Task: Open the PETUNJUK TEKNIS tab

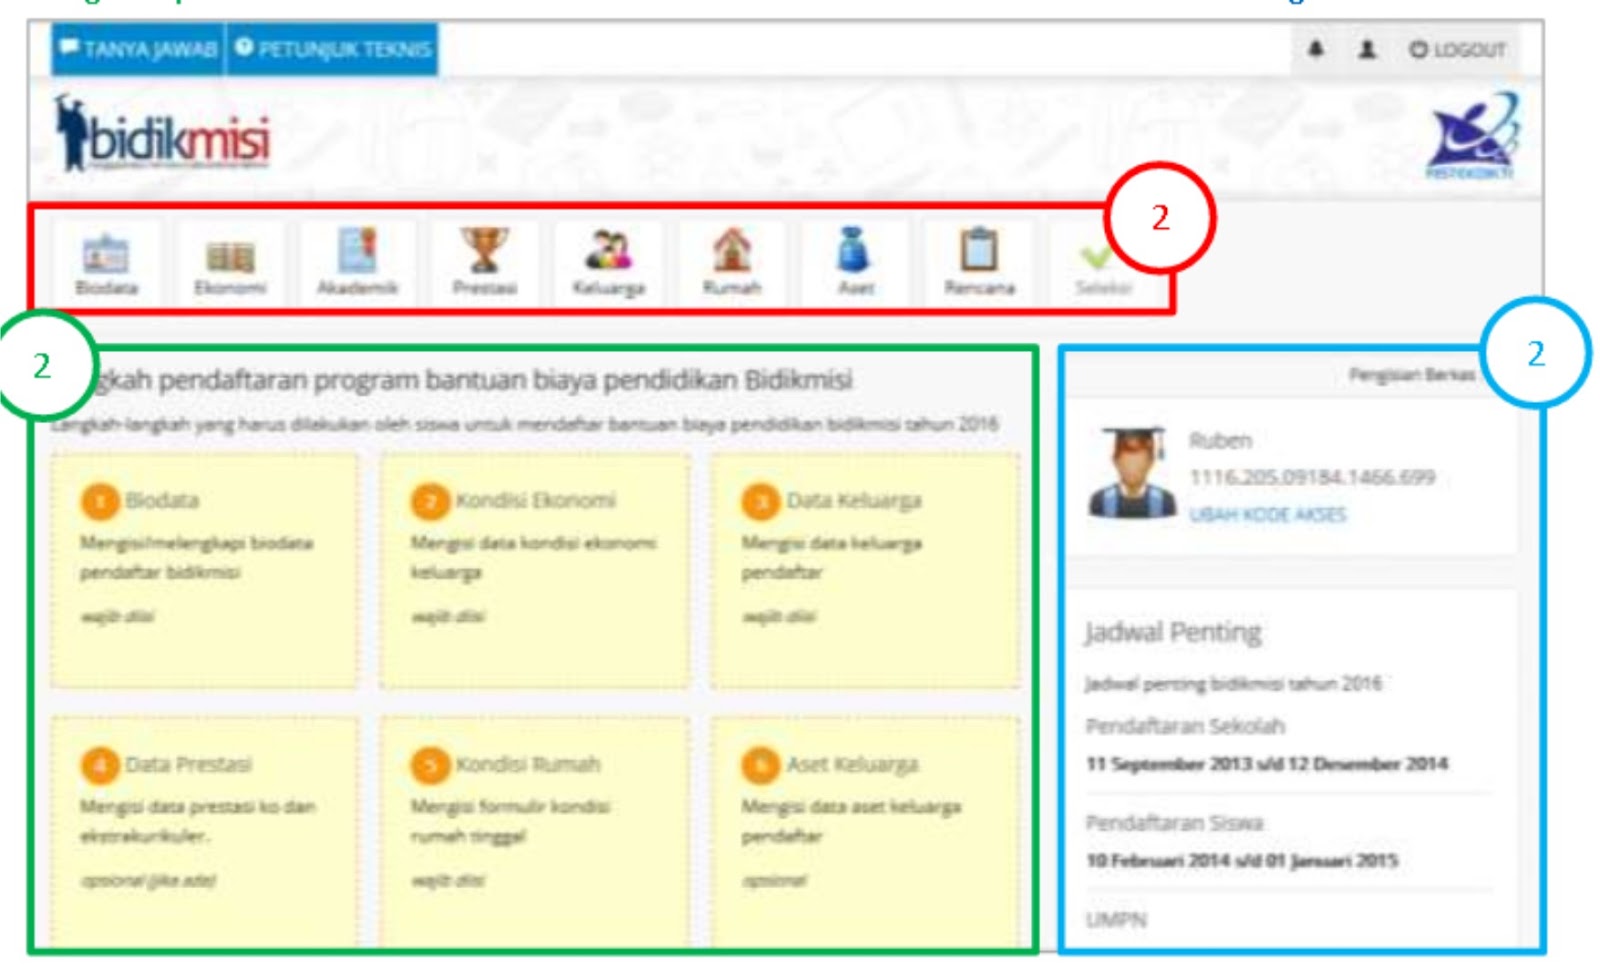Action: [333, 49]
